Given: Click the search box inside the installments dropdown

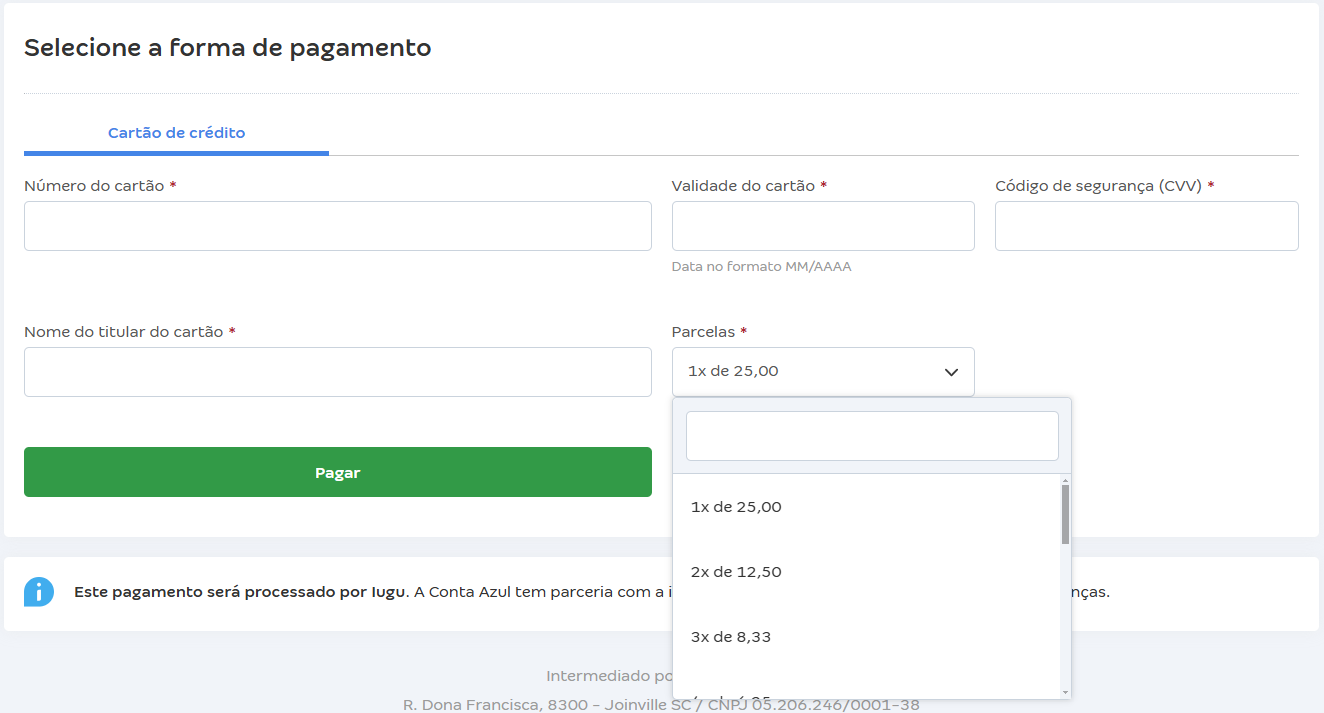Looking at the screenshot, I should [x=871, y=435].
